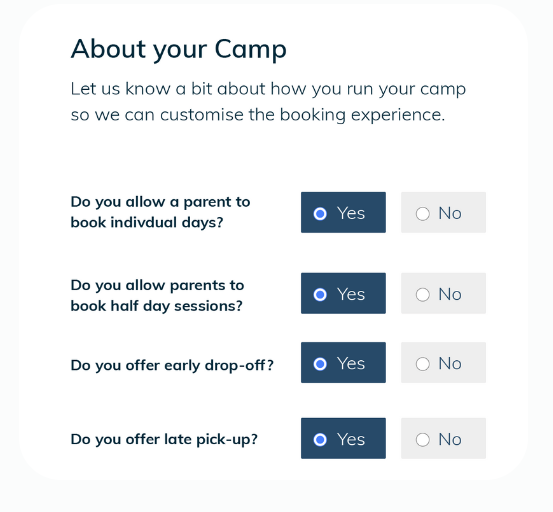Click the filled radio dot in individual days Yes
Screen dimensions: 553x512
point(320,214)
